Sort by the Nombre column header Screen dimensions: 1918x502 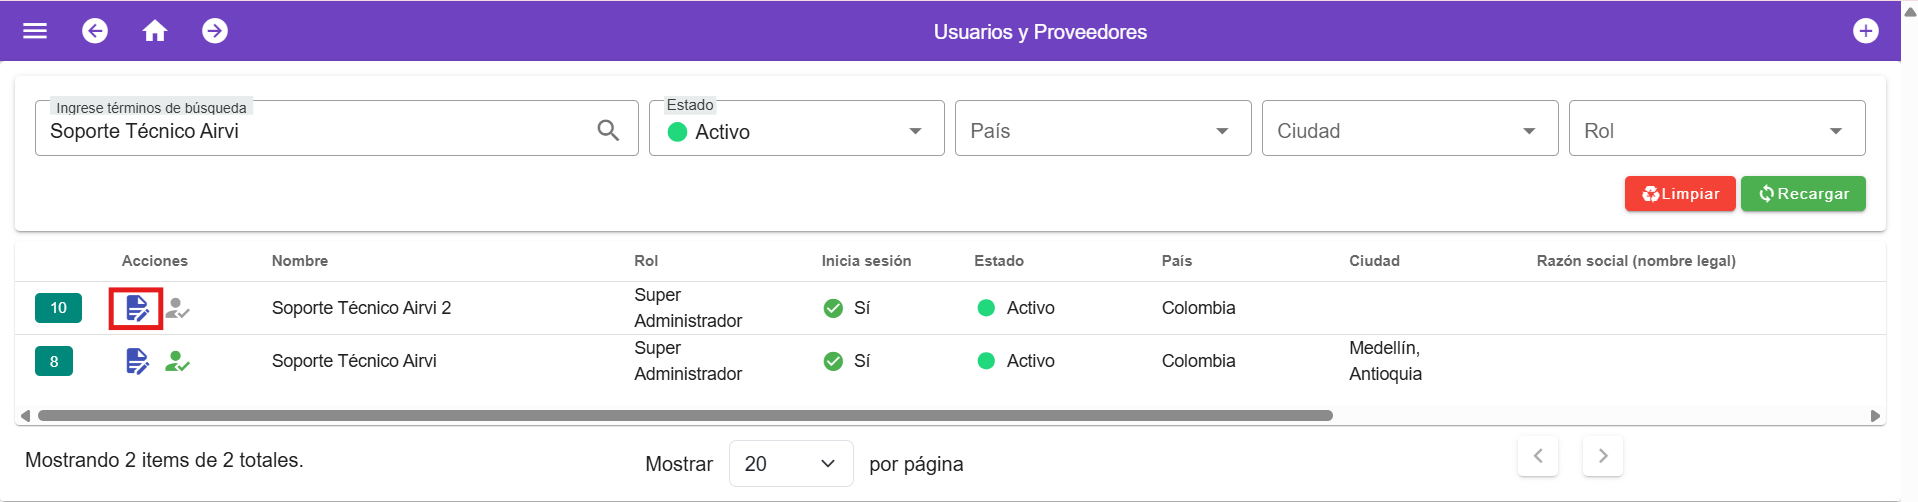click(x=300, y=261)
